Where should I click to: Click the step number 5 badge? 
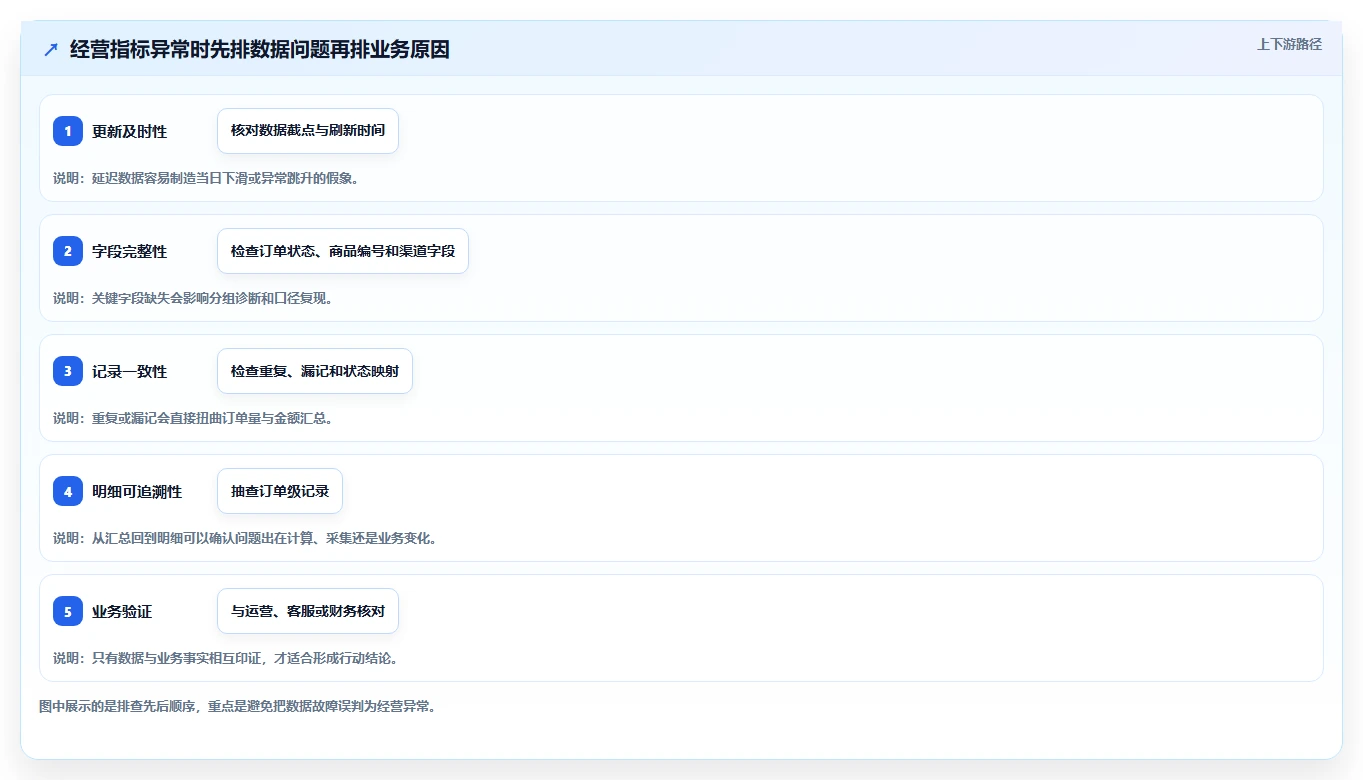[x=68, y=611]
